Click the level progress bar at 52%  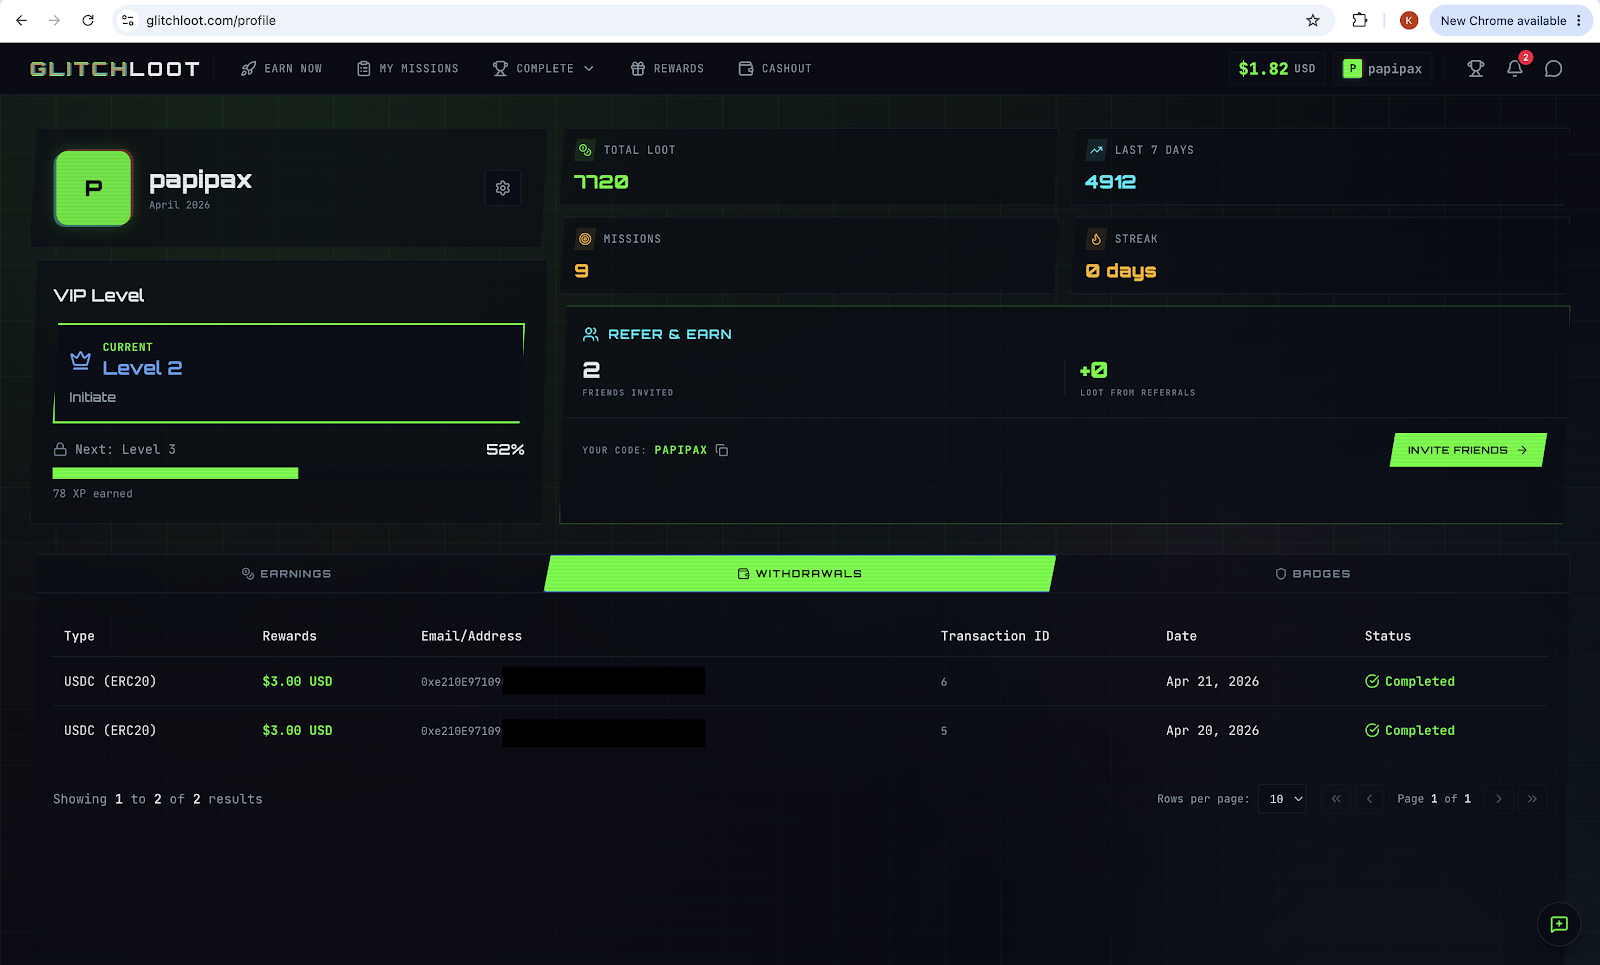[x=288, y=473]
